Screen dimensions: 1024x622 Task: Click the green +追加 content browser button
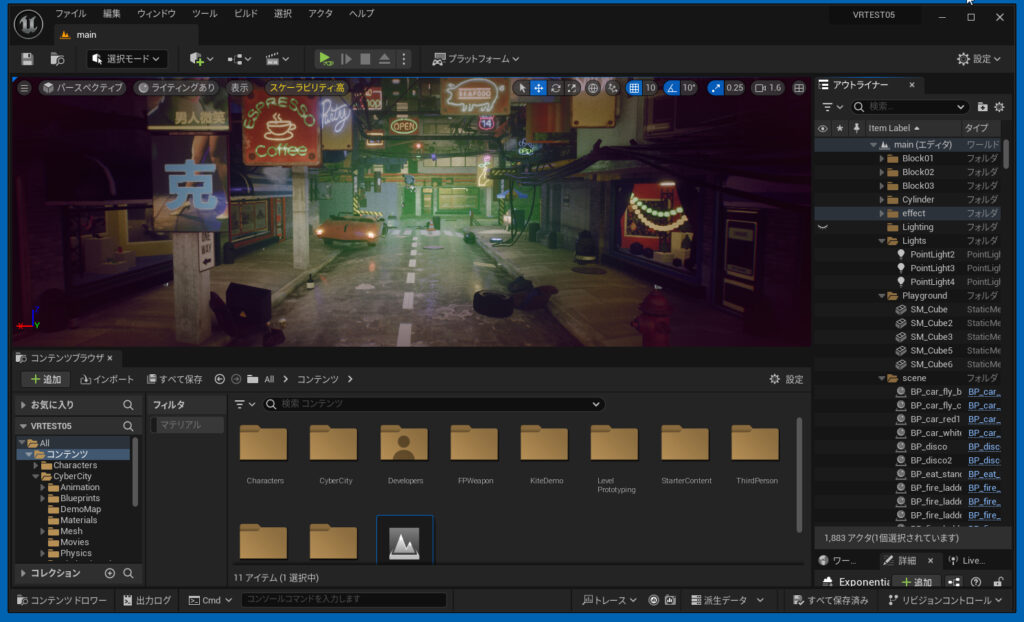(x=44, y=379)
